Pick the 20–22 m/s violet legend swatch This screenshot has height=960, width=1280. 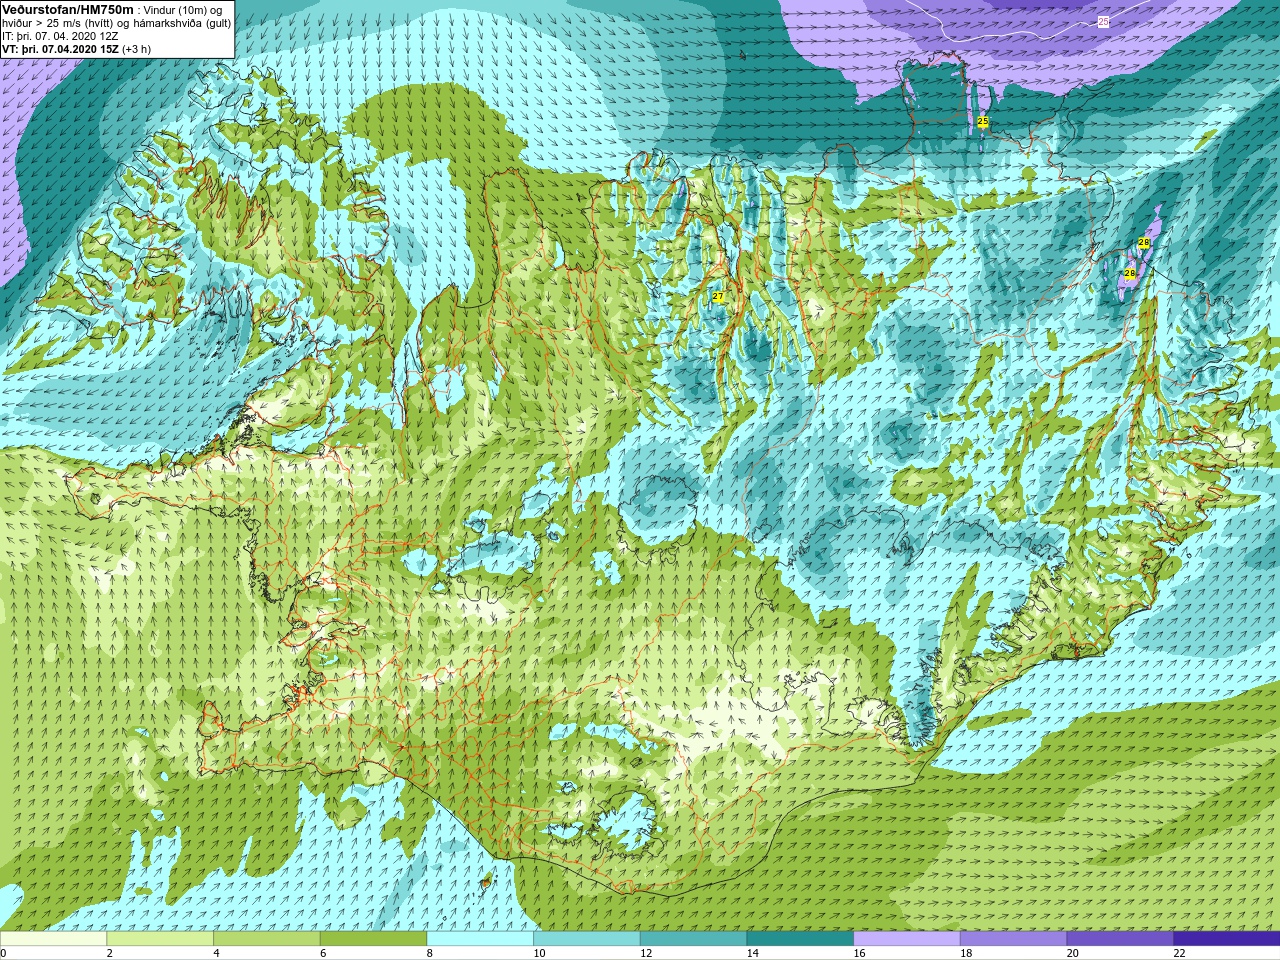[x=1120, y=939]
